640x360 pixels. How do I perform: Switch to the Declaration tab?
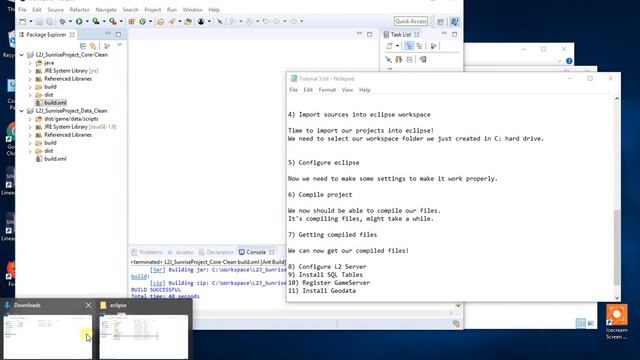tap(216, 252)
